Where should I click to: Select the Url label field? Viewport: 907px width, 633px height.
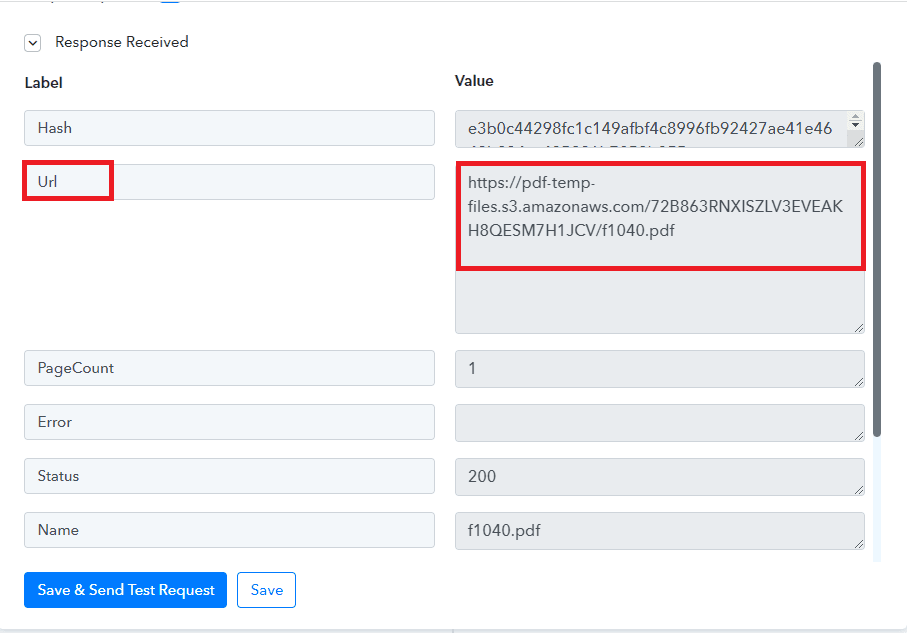pos(229,182)
